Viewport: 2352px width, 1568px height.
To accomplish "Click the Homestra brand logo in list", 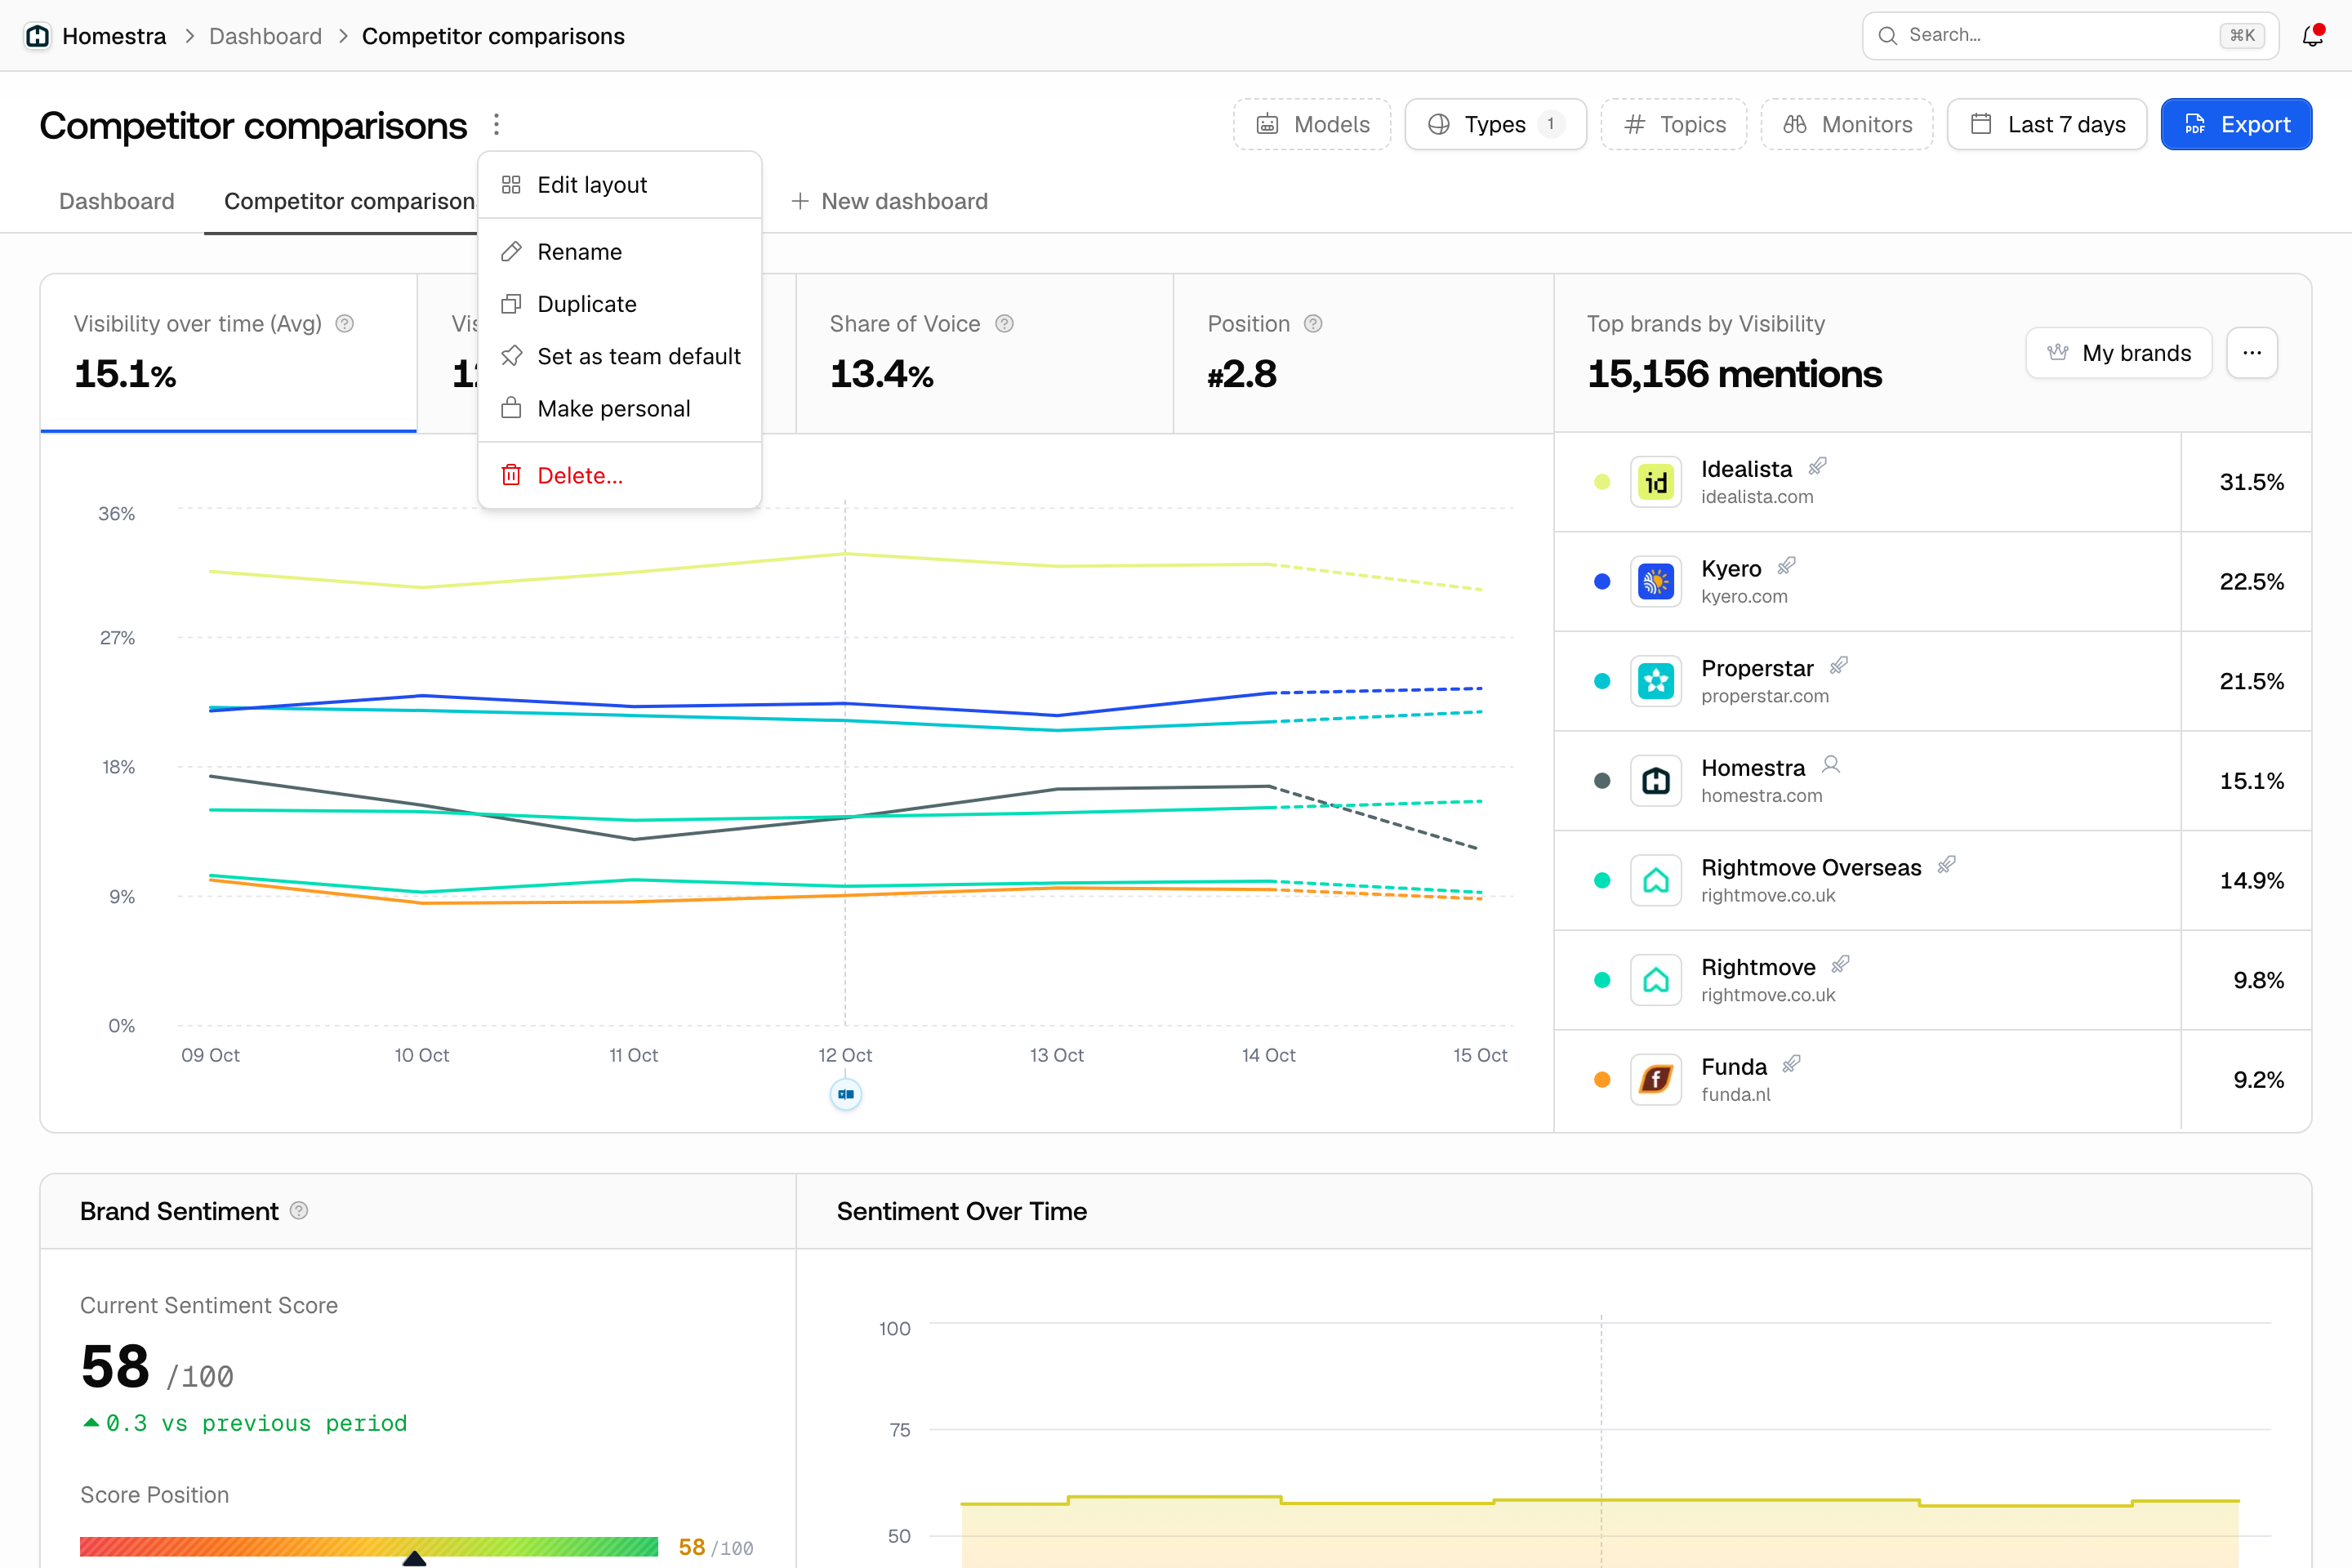I will (x=1656, y=781).
